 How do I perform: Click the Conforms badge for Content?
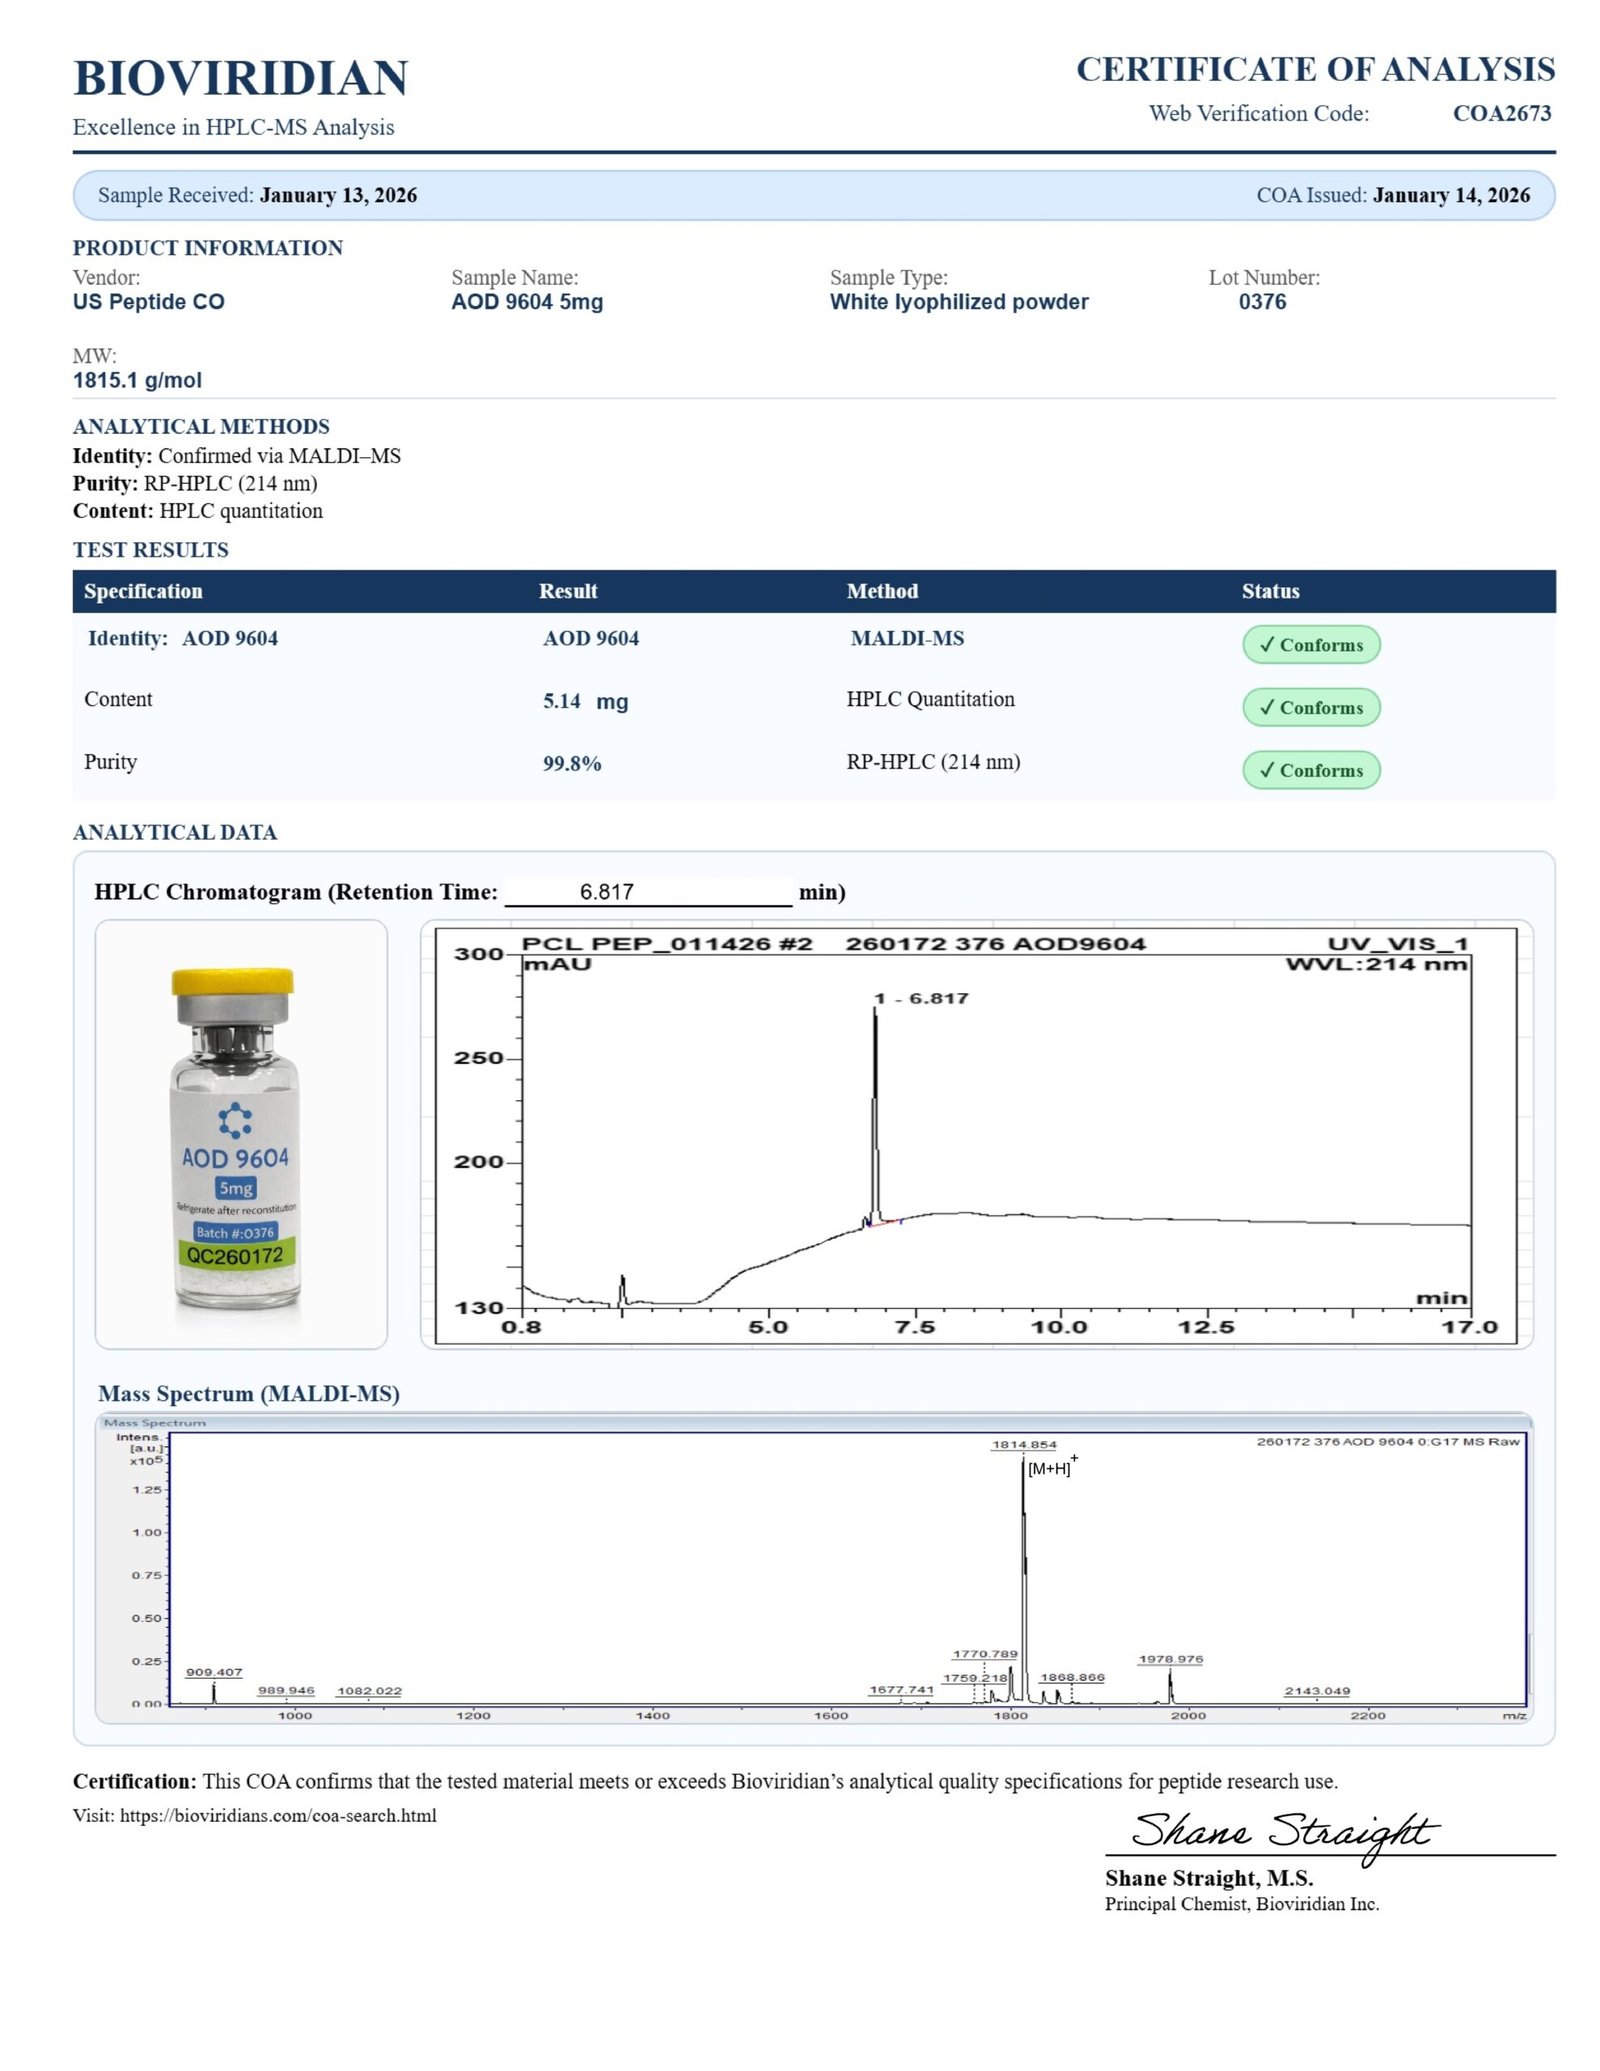pyautogui.click(x=1310, y=707)
